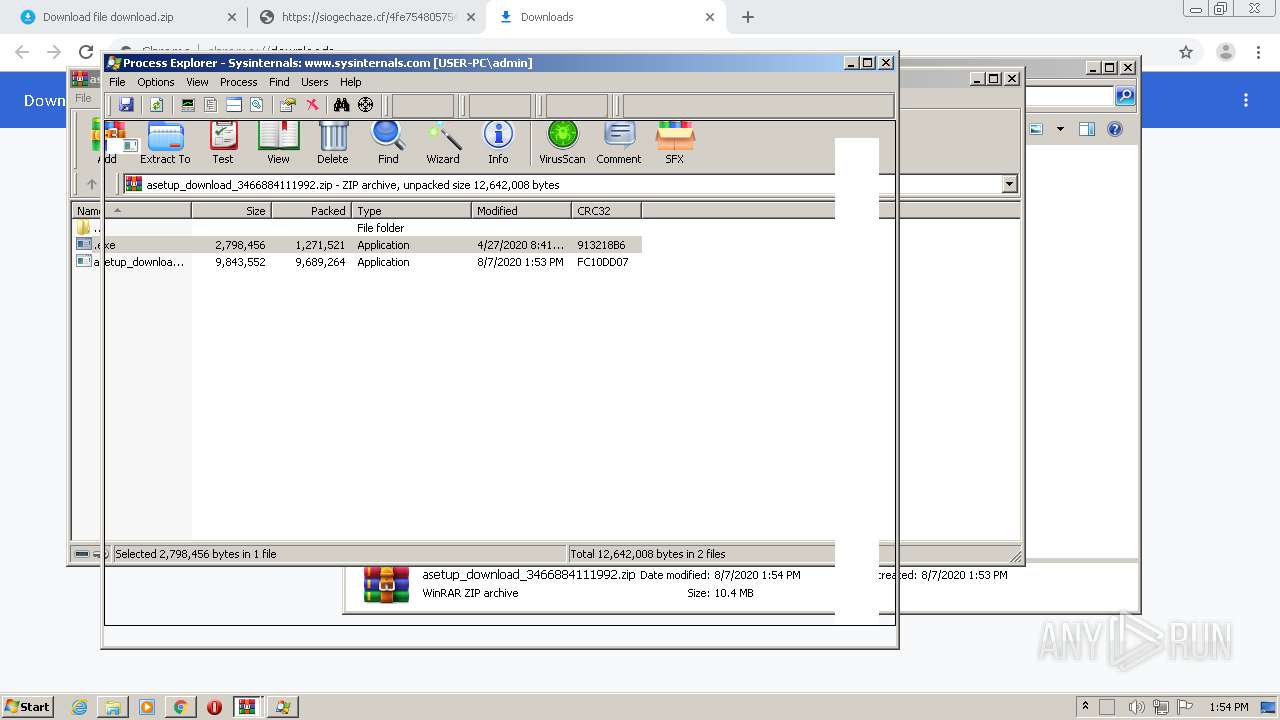Open System Information graph icon in Process Explorer
This screenshot has width=1280, height=720.
[187, 104]
